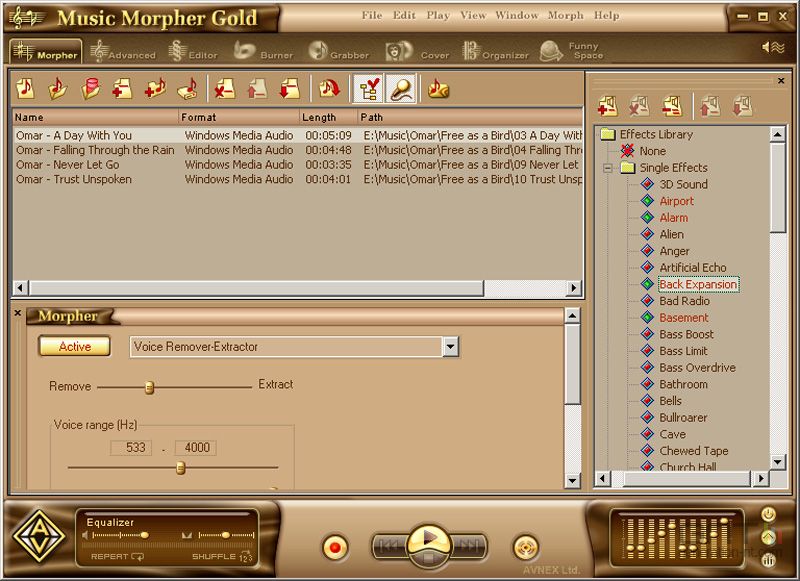Viewport: 800px width, 581px height.
Task: Click the add disc track icon
Action: point(188,89)
